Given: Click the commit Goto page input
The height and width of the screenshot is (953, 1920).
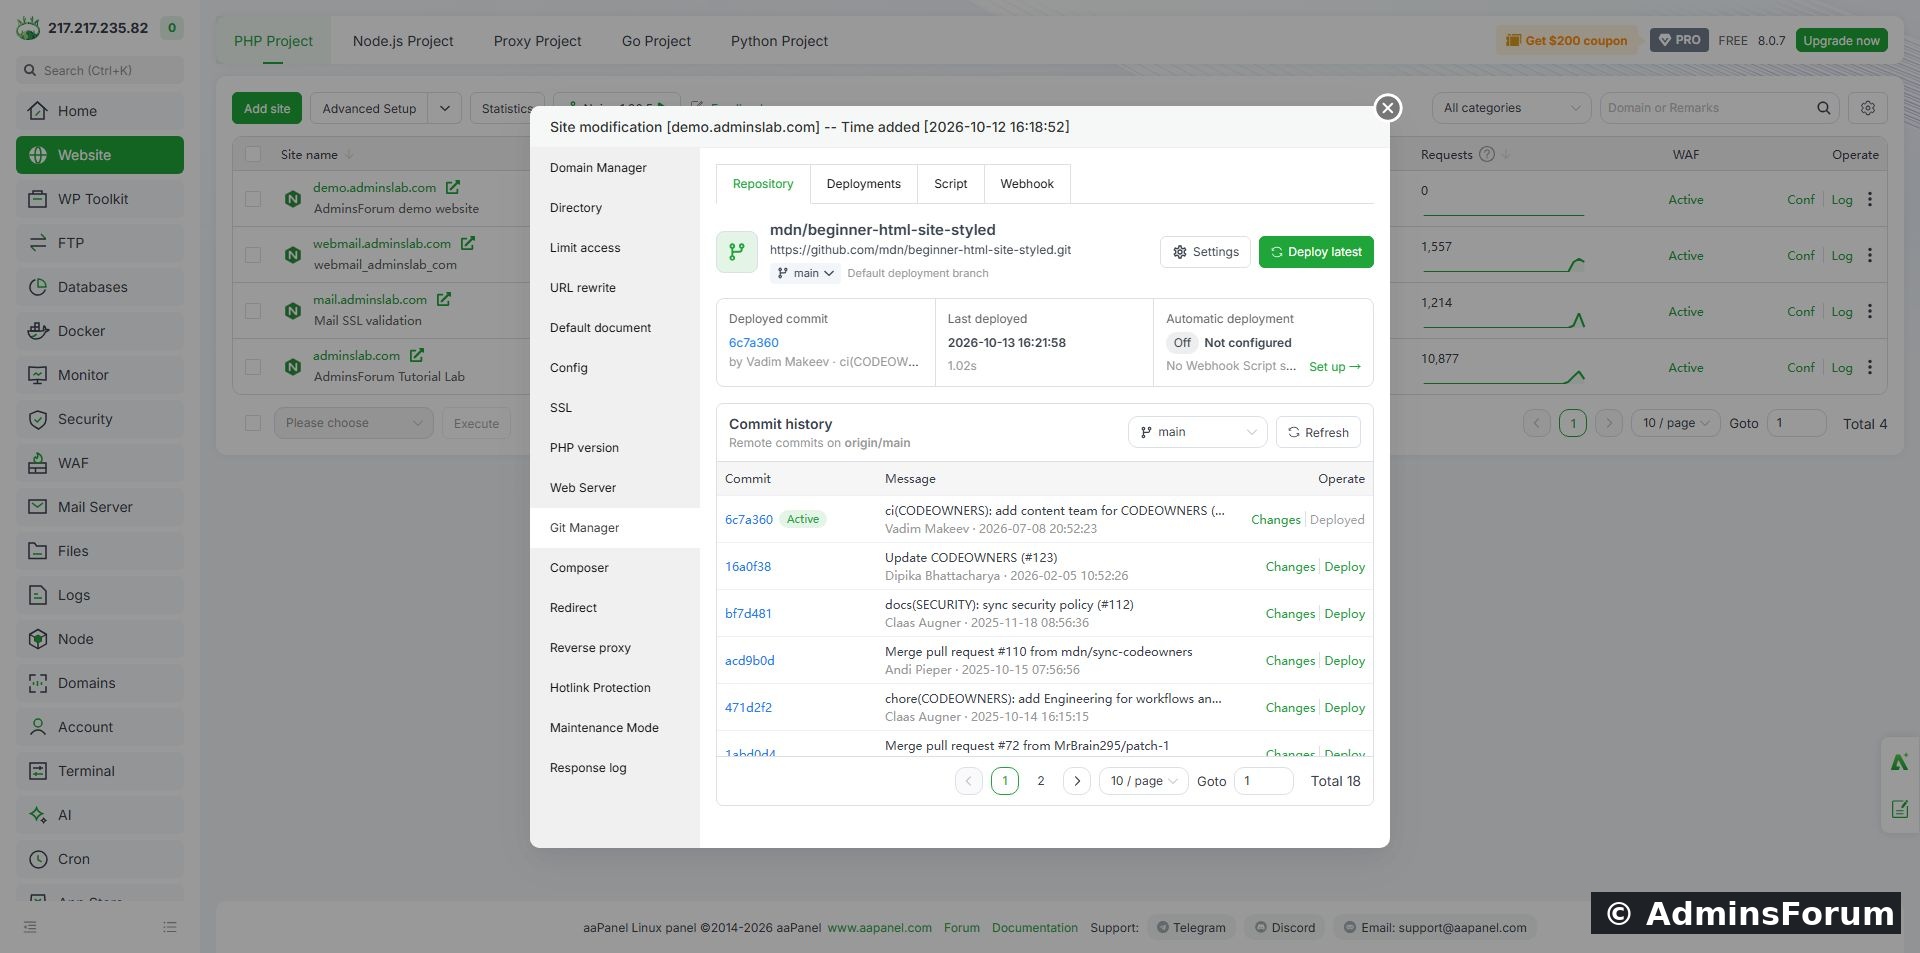Looking at the screenshot, I should (x=1263, y=781).
